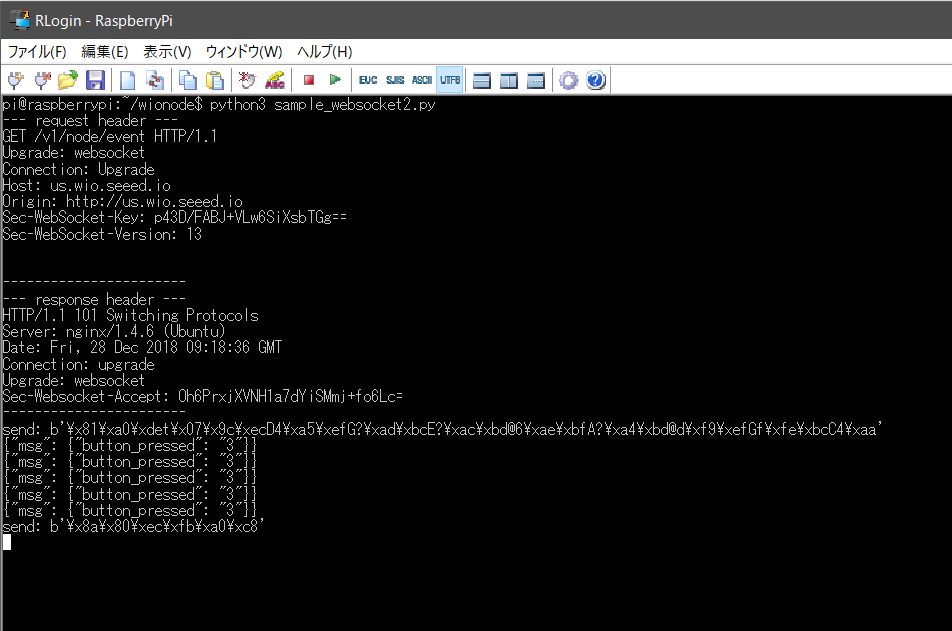Viewport: 952px width, 631px height.
Task: Switch character set to EUC
Action: (x=368, y=80)
